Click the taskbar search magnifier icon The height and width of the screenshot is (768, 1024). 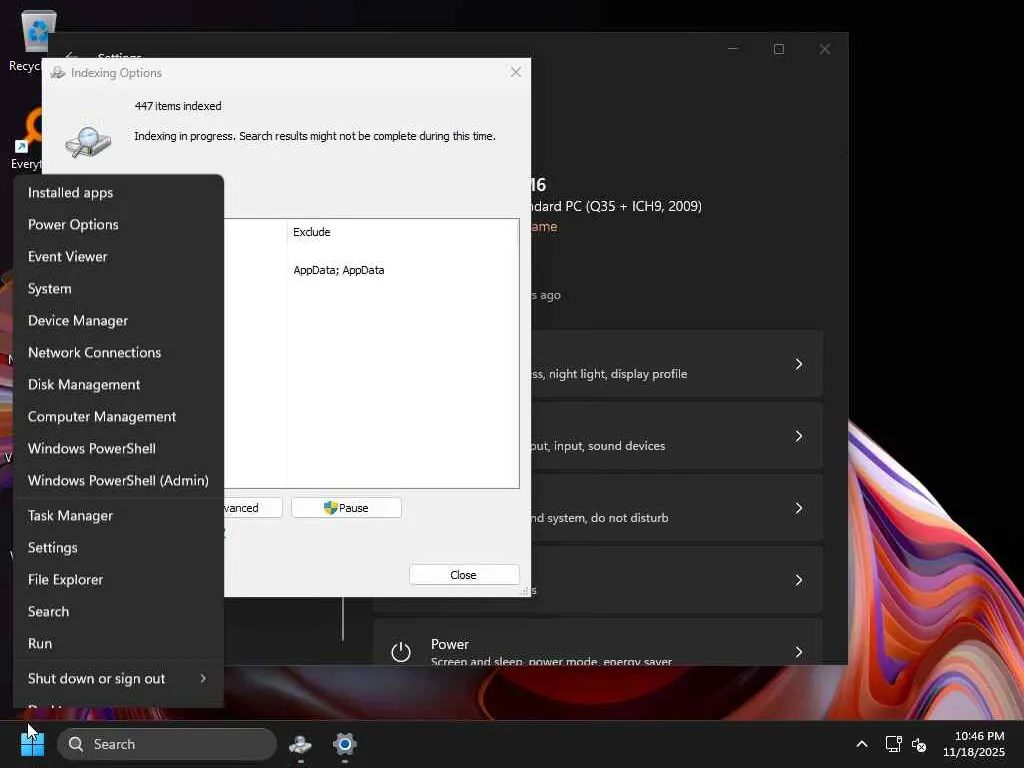[x=76, y=744]
